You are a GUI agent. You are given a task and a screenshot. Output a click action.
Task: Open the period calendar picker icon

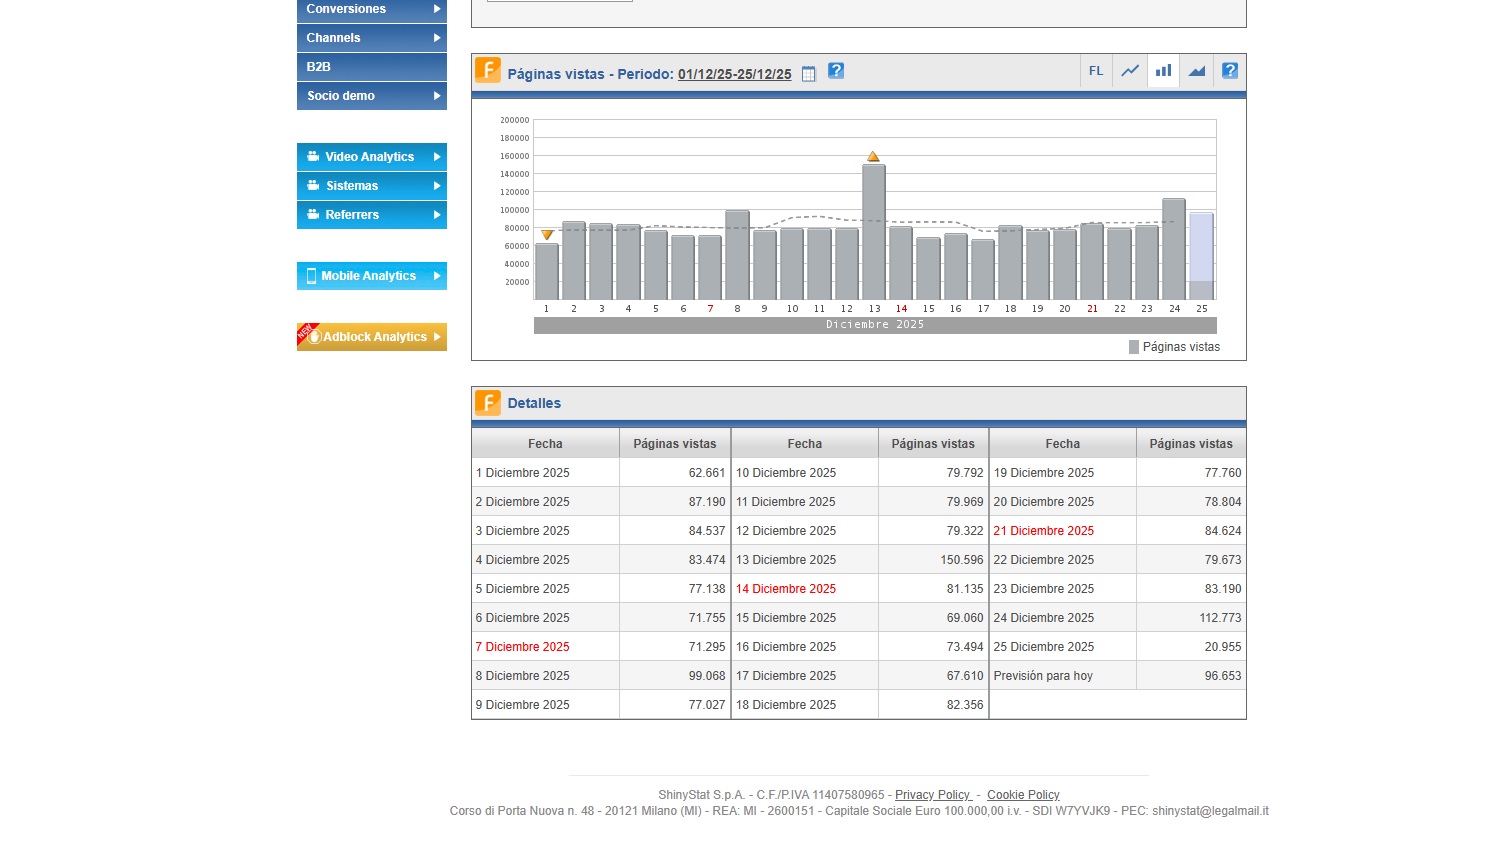tap(809, 74)
